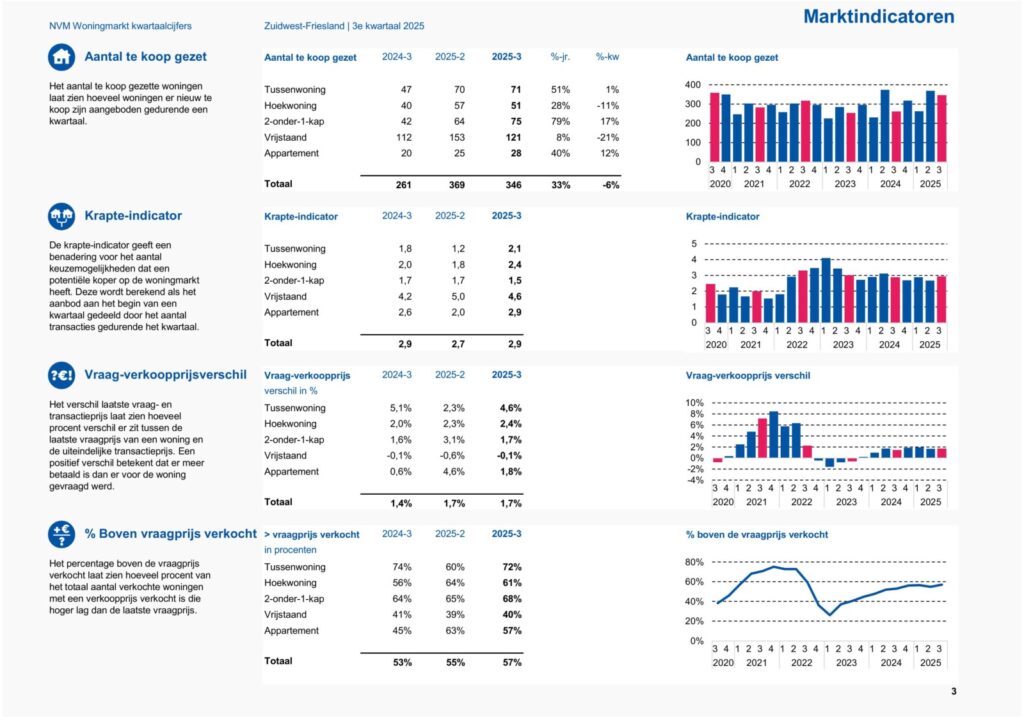Click the Krapte-indicator houses icon
Viewport: 1024px width, 724px height.
click(x=62, y=215)
